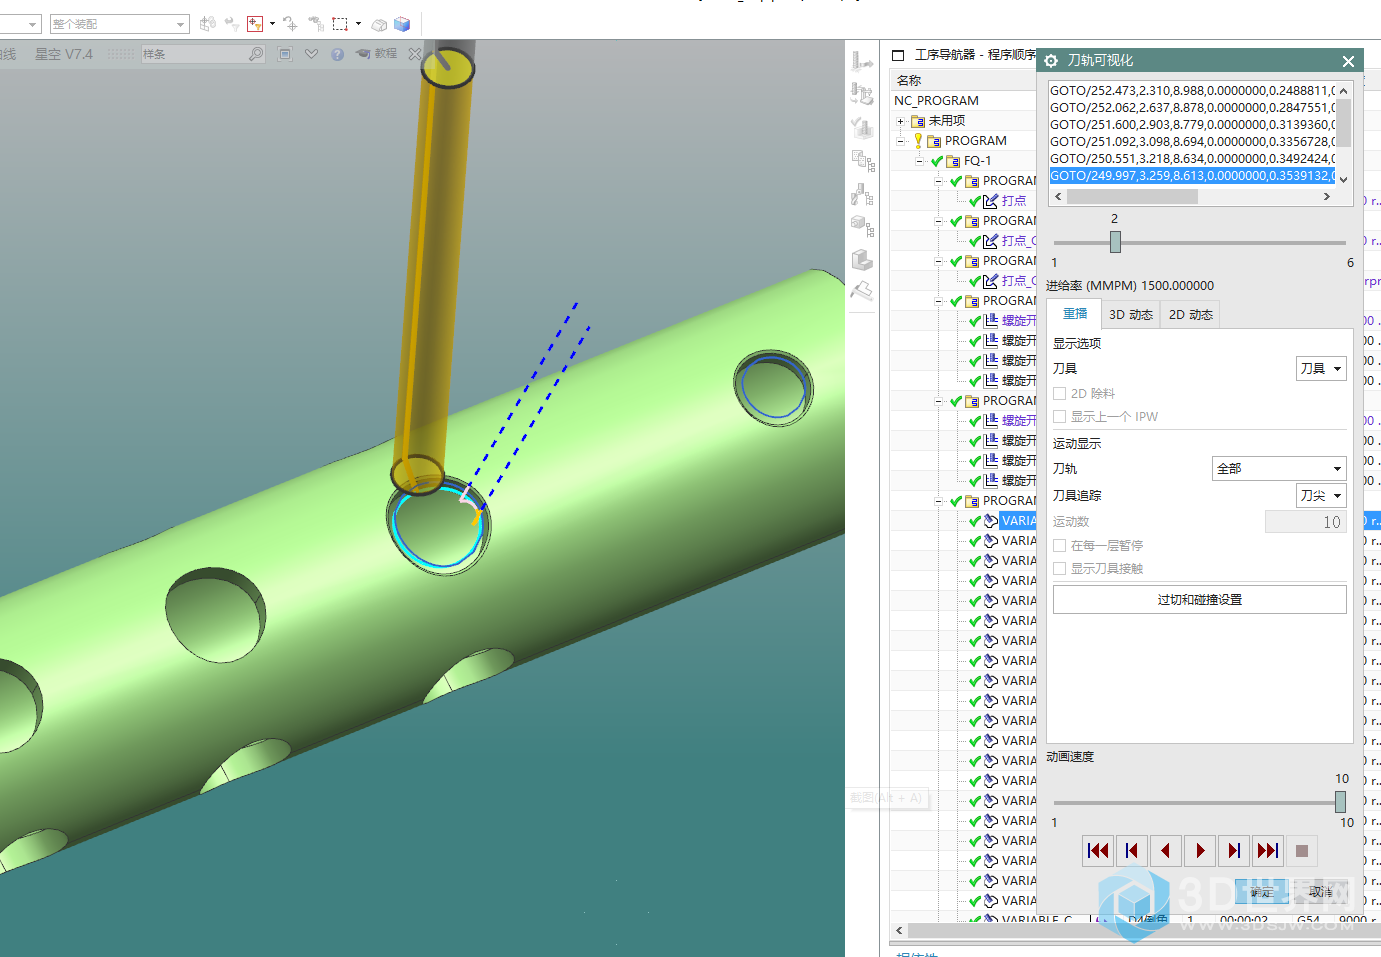Image resolution: width=1381 pixels, height=957 pixels.
Task: Click the 星空 V7.4 ribbon tab
Action: pos(64,54)
